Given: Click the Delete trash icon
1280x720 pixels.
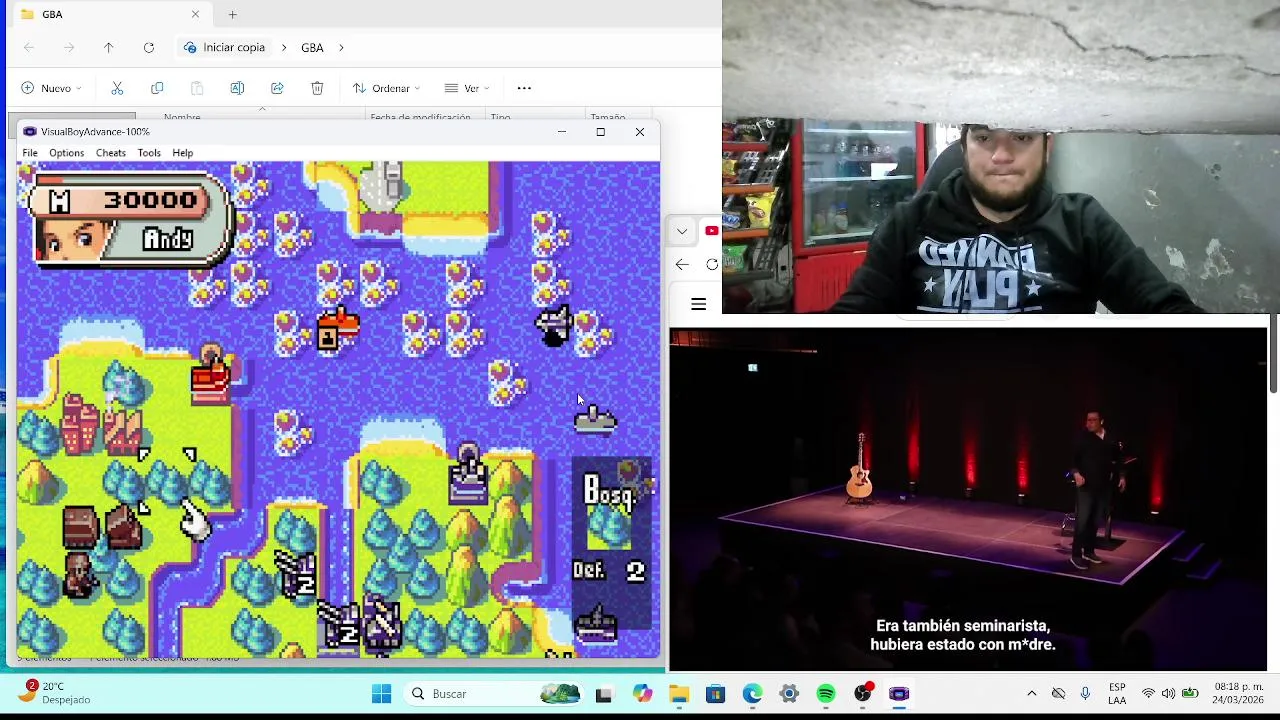Looking at the screenshot, I should [x=317, y=88].
